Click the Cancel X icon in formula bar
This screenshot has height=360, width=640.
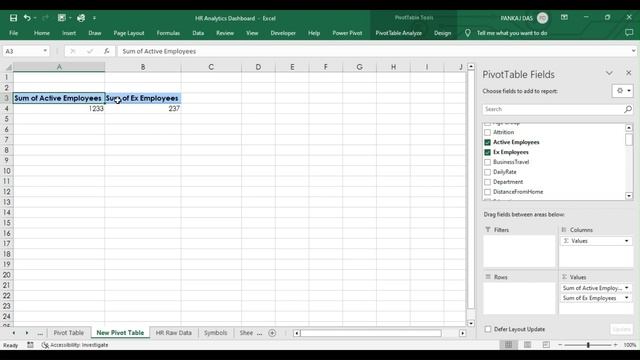pyautogui.click(x=73, y=51)
